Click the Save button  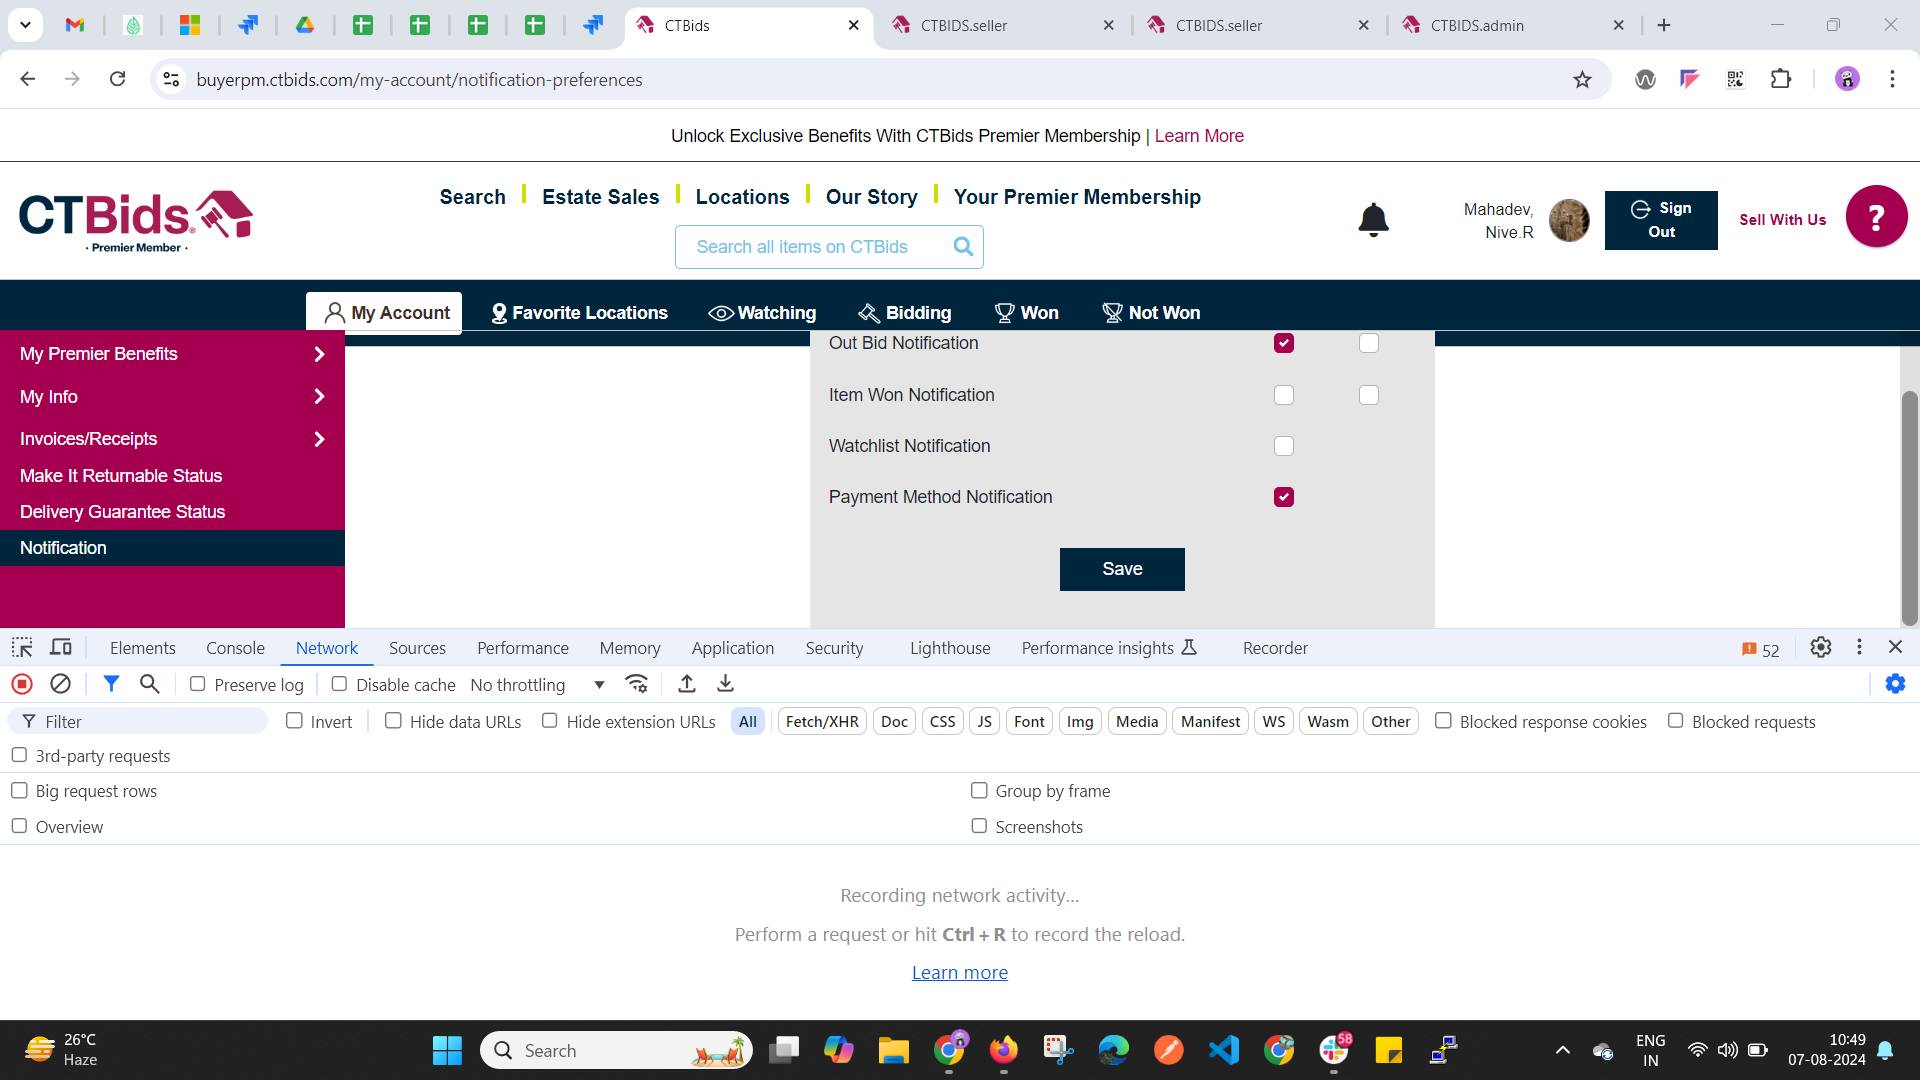click(x=1122, y=569)
